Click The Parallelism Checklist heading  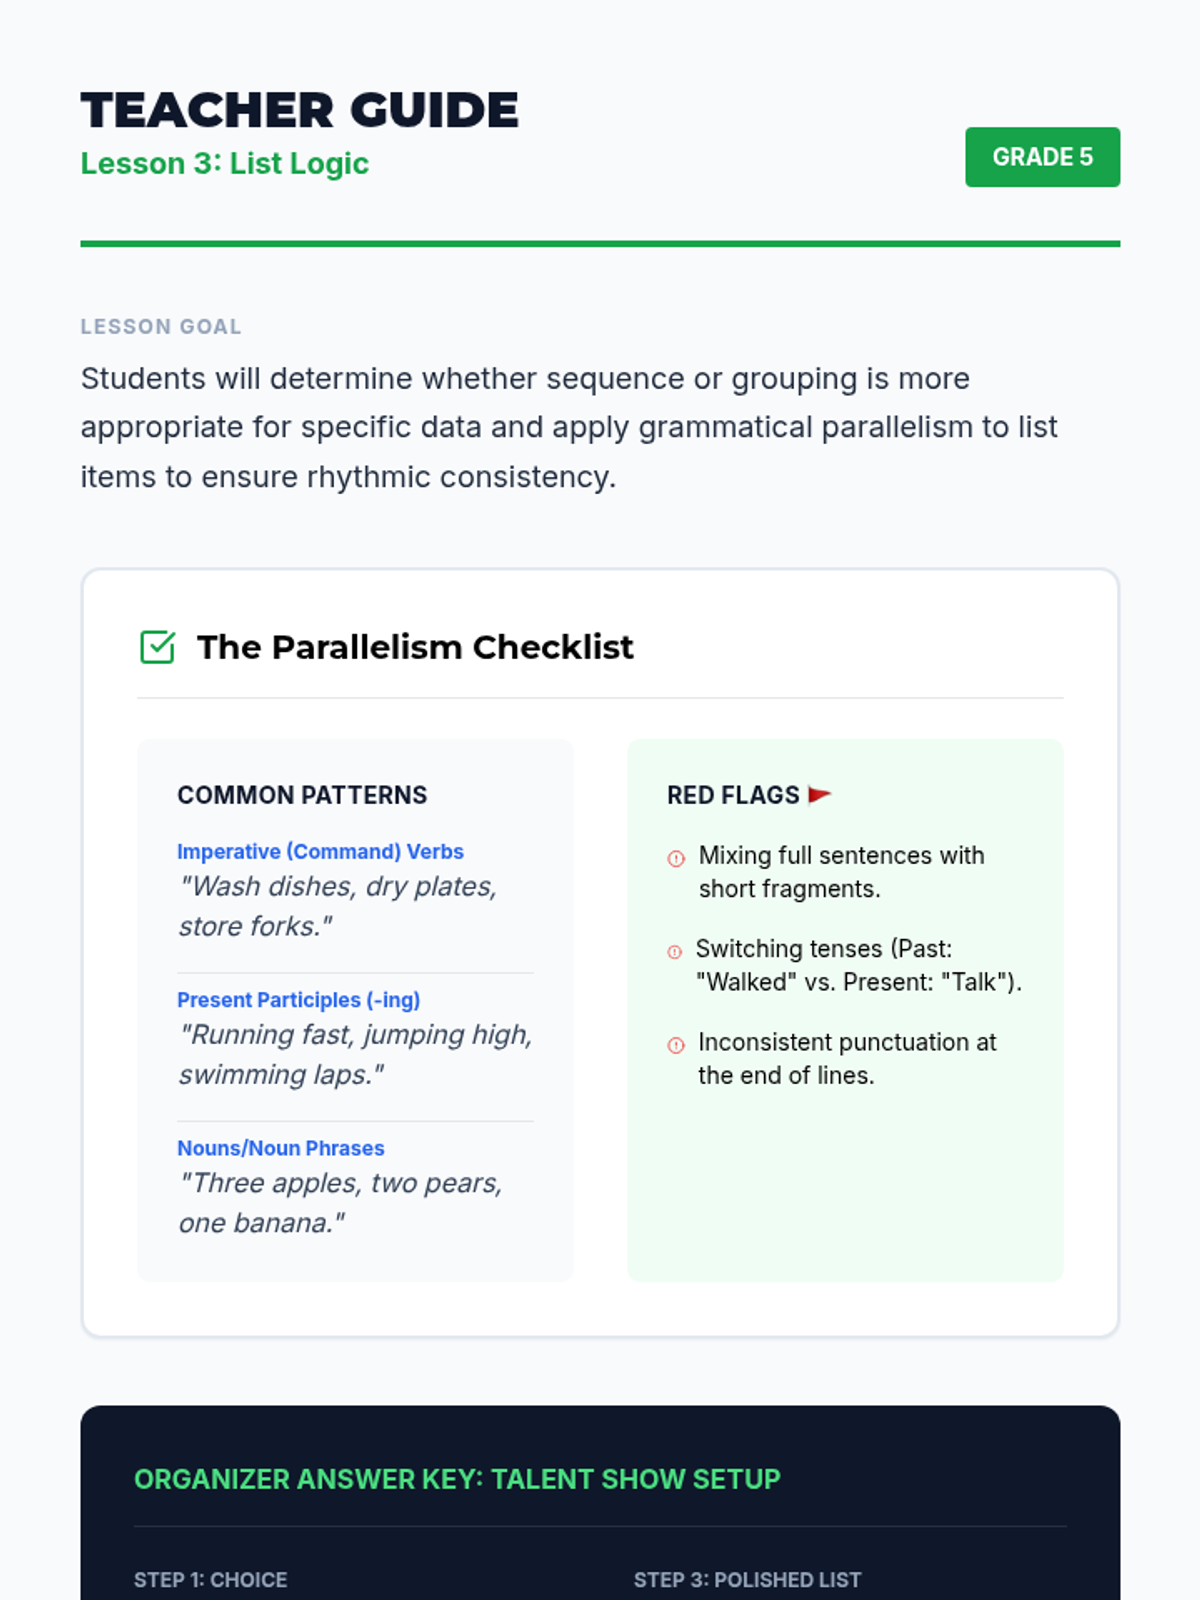click(415, 647)
